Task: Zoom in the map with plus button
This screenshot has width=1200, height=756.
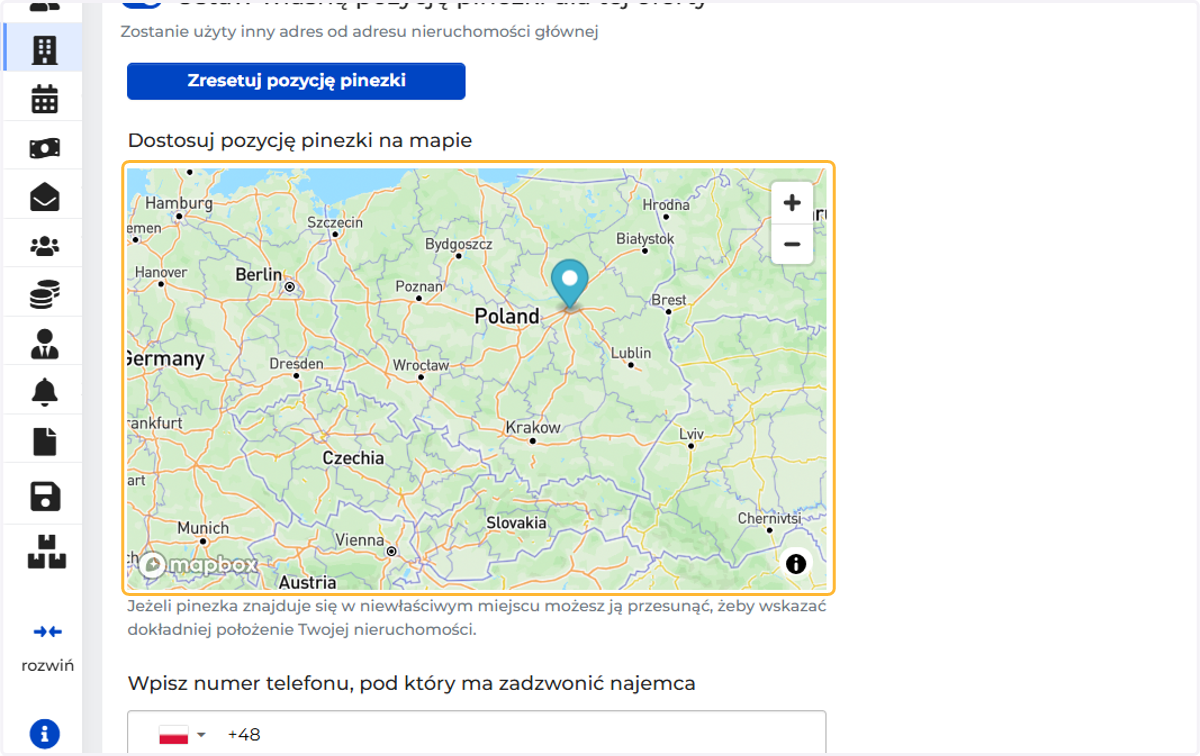Action: pyautogui.click(x=792, y=203)
